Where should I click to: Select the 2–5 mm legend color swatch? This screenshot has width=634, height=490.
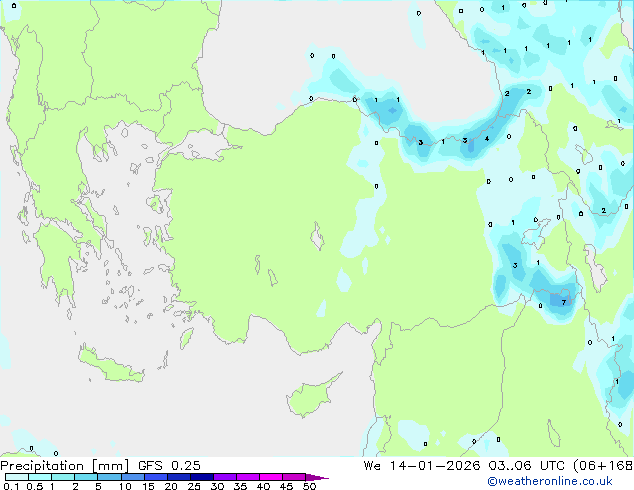click(86, 477)
